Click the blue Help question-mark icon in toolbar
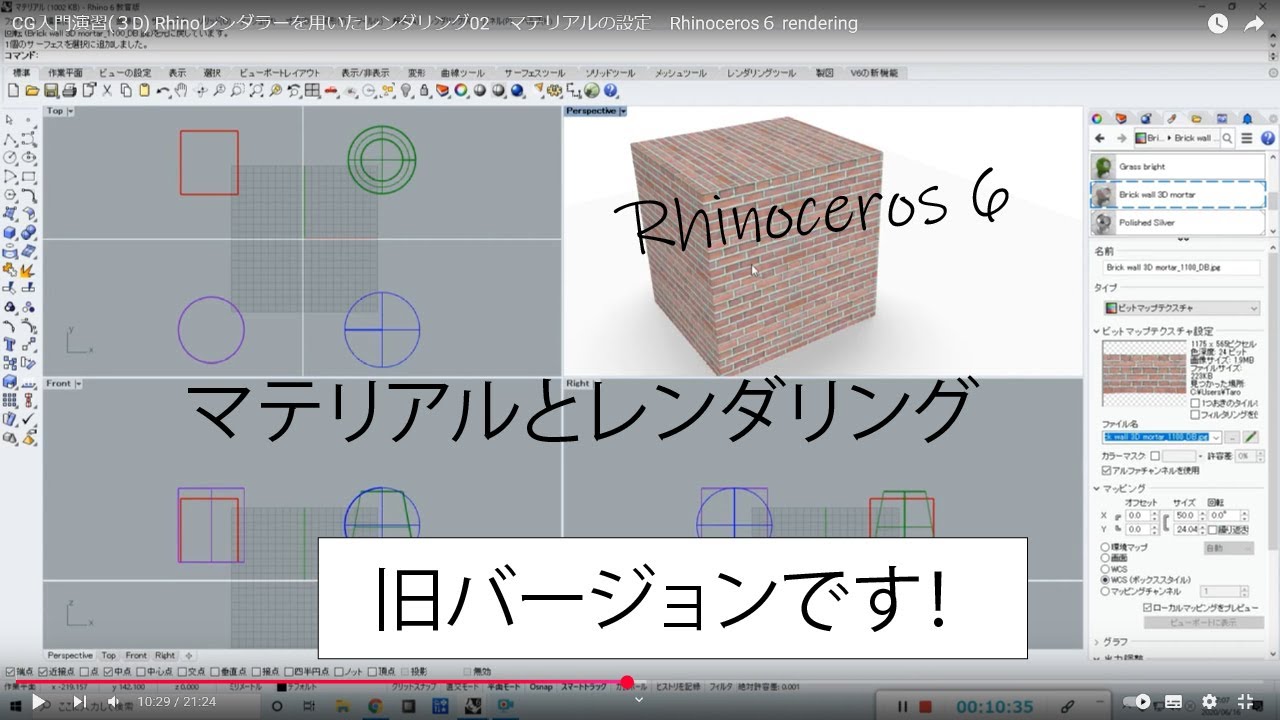 [x=609, y=90]
